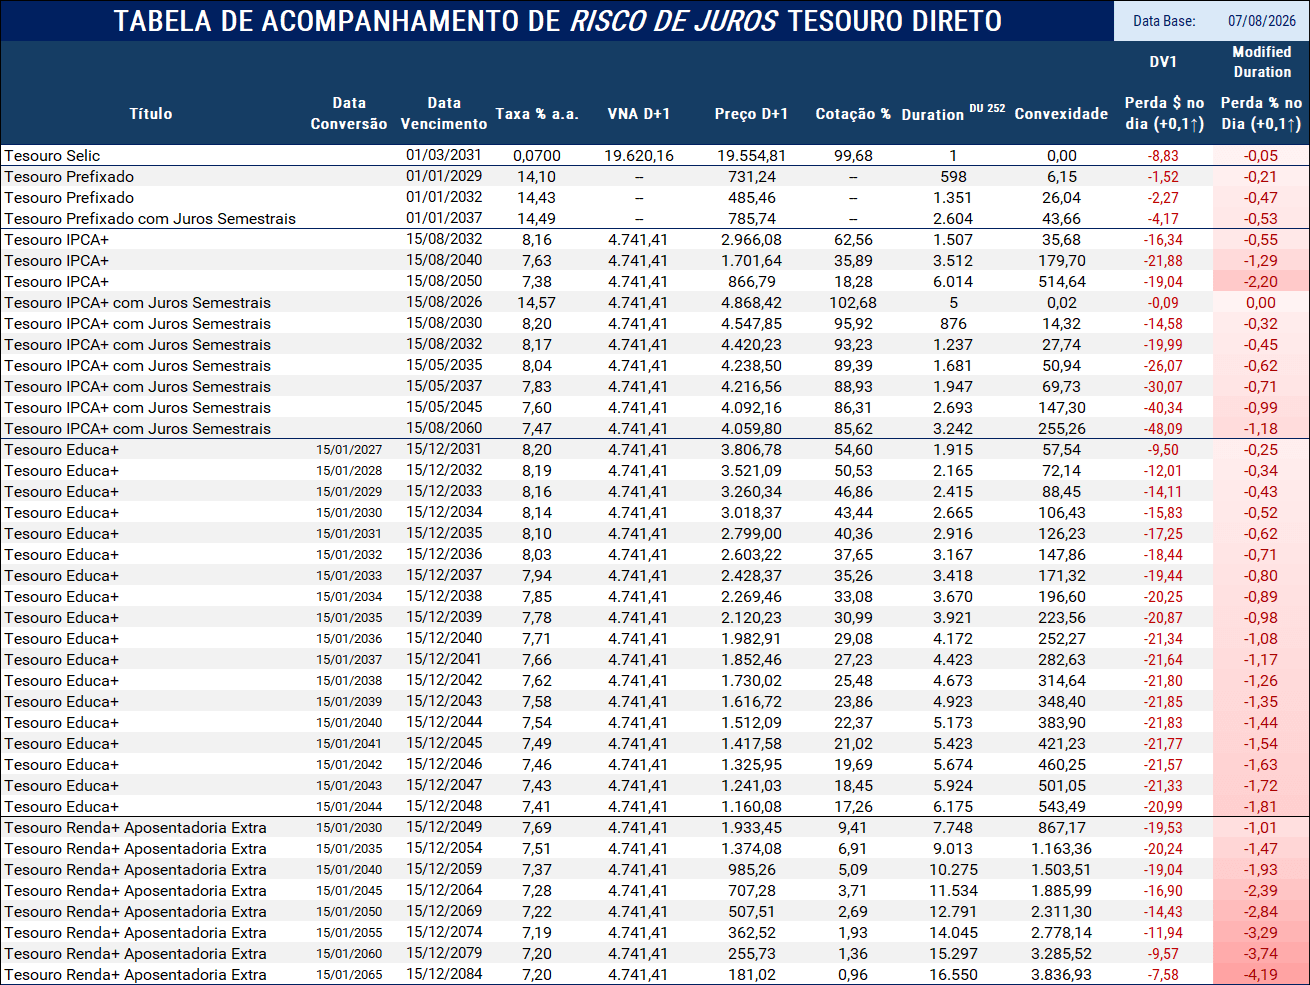Click the price value 181,02
Viewport: 1310px width, 985px height.
pyautogui.click(x=752, y=975)
